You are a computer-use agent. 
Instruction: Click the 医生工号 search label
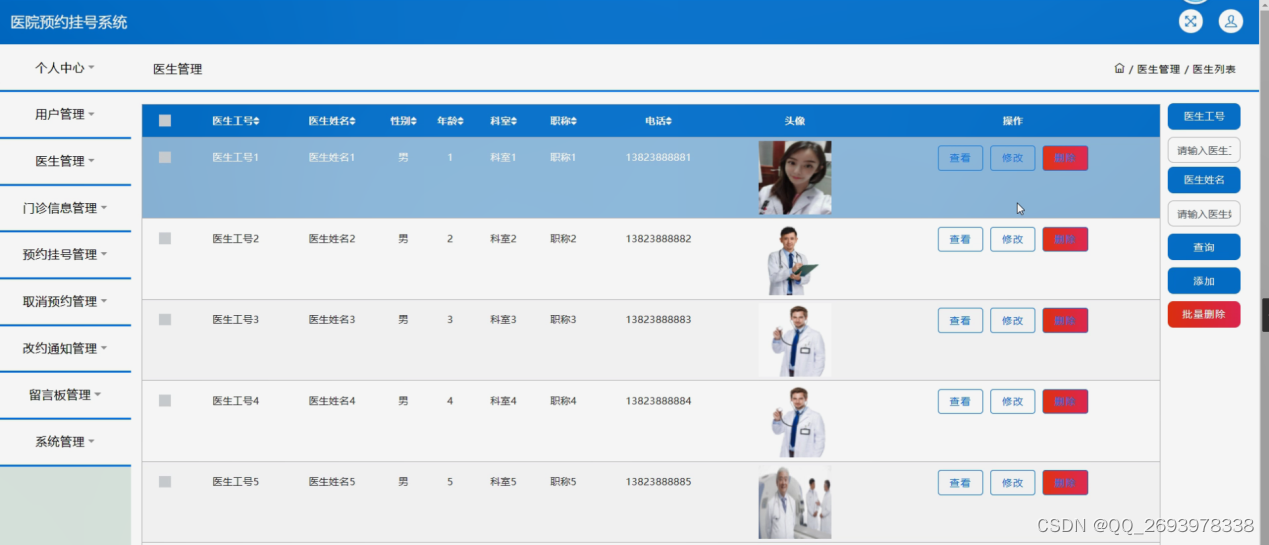pos(1204,116)
